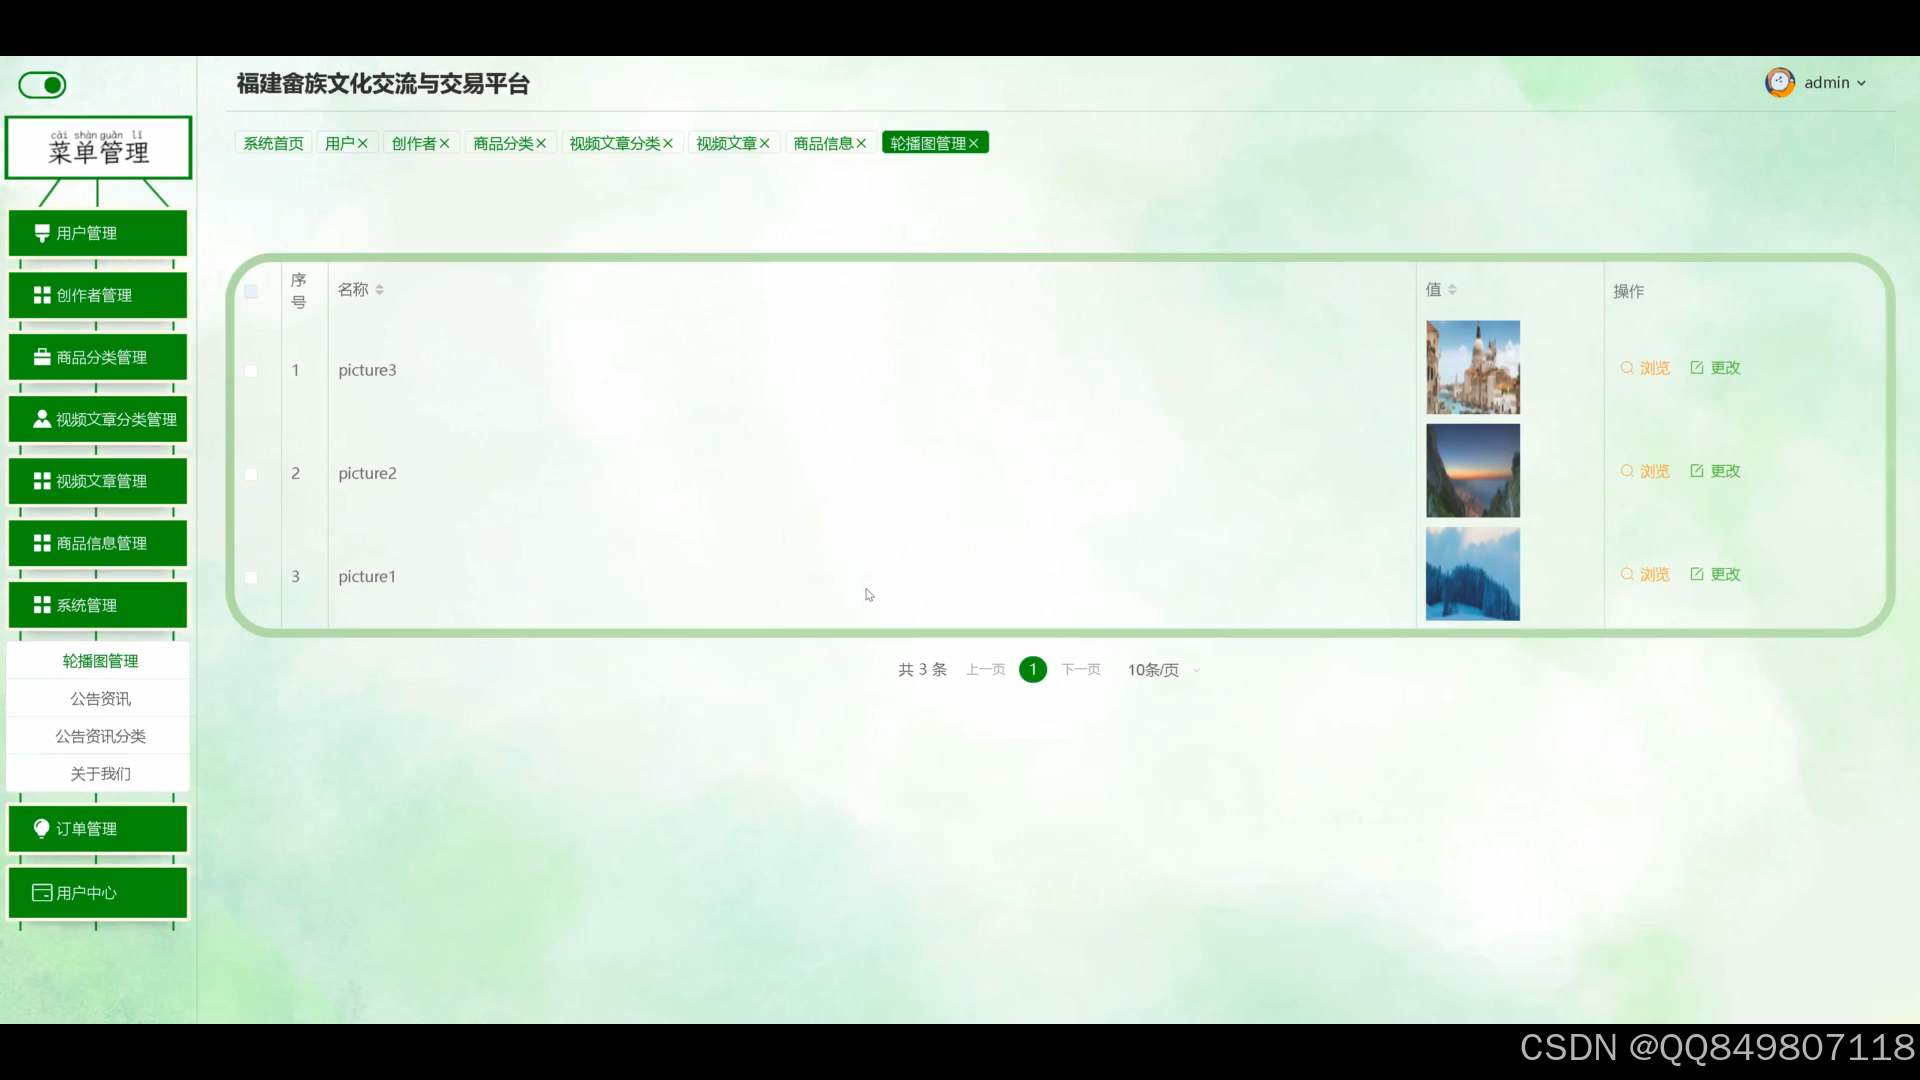Viewport: 1920px width, 1080px height.
Task: Close the 商品信息 tab with X icon
Action: coord(861,144)
